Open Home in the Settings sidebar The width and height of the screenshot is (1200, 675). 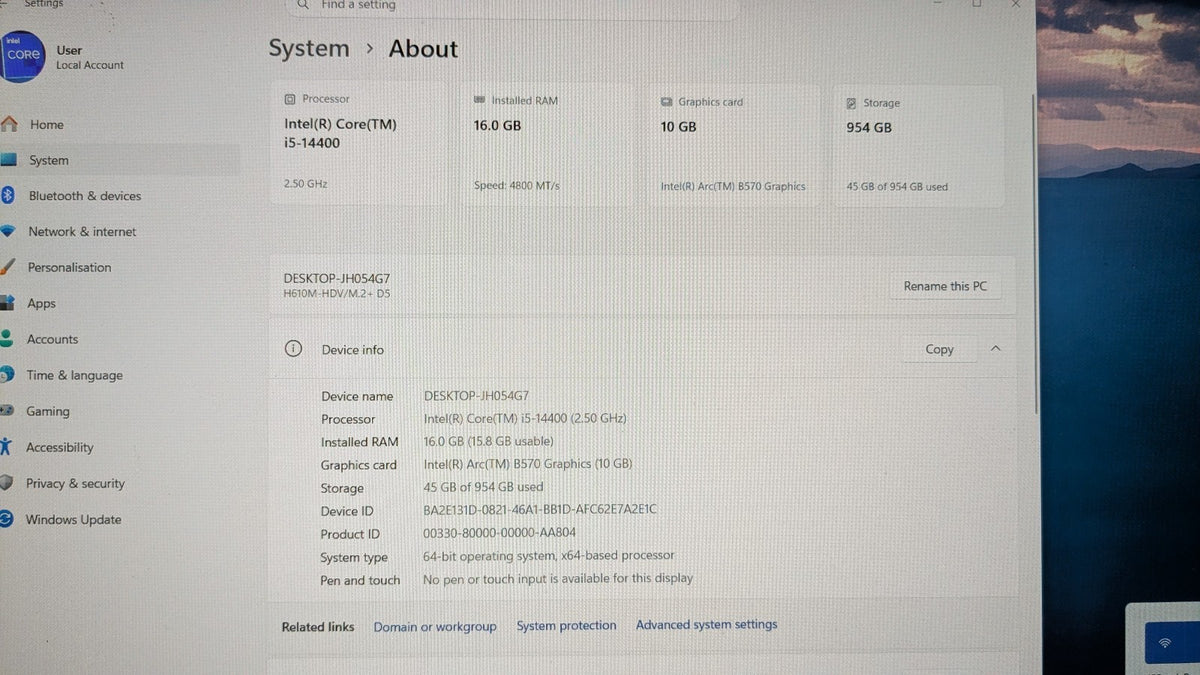pos(46,125)
